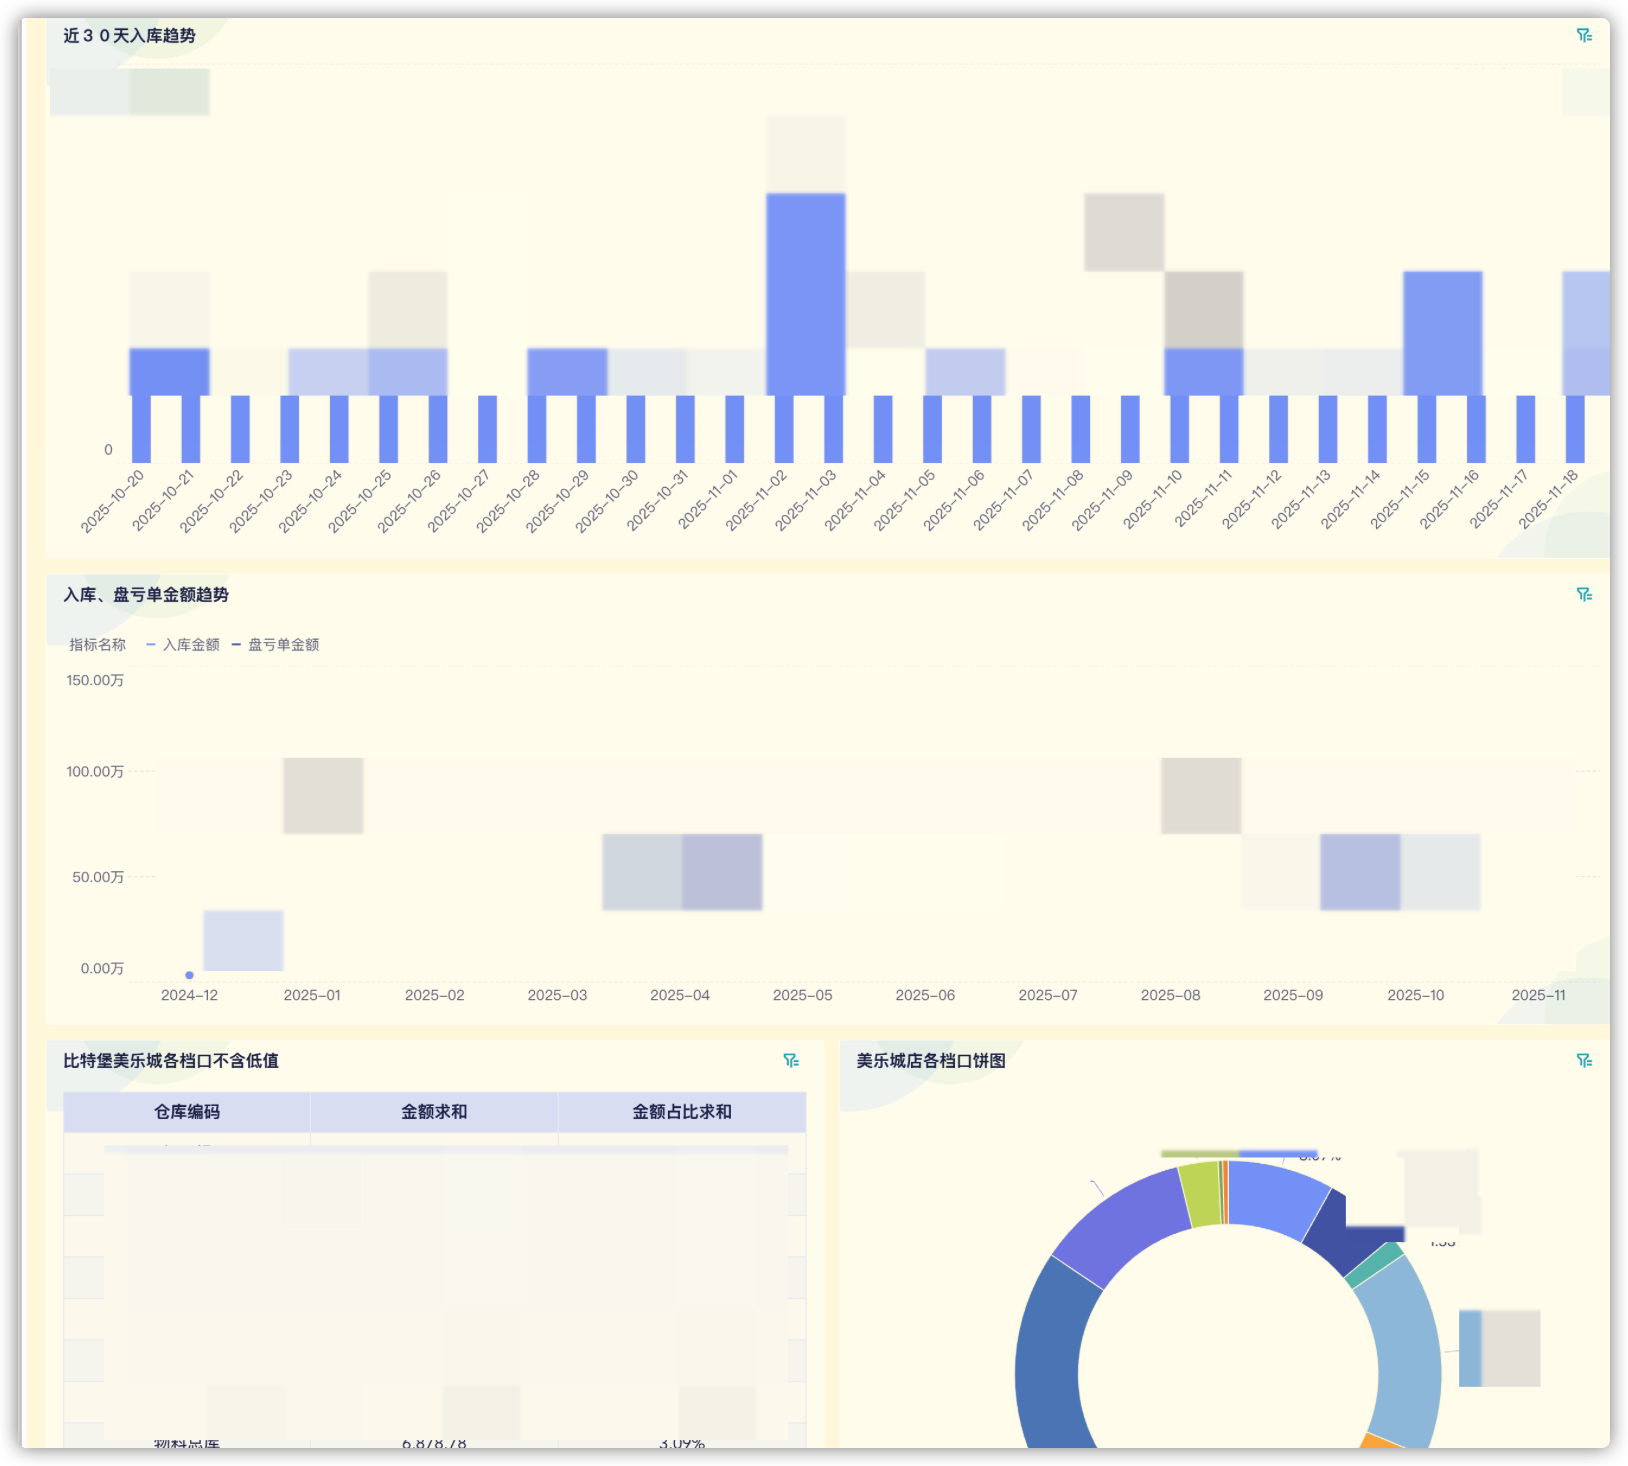The image size is (1628, 1466).
Task: Click the 2025-09 month axis label
Action: pyautogui.click(x=1293, y=995)
